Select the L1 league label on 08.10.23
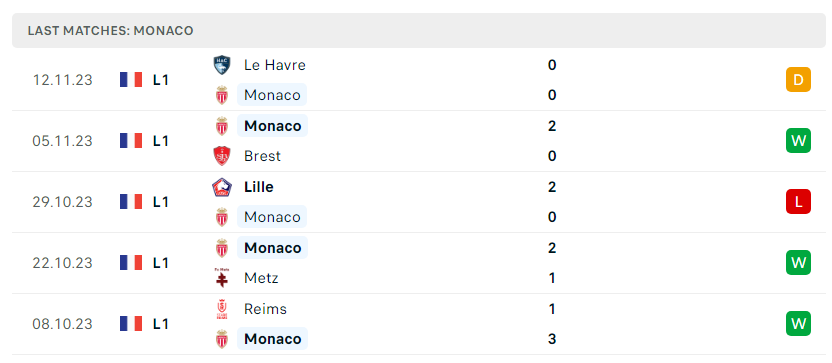The height and width of the screenshot is (363, 832). coord(161,324)
